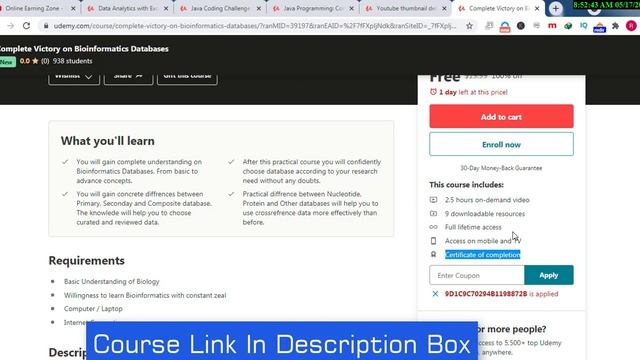
Task: Click the Enroll now button
Action: (x=501, y=144)
